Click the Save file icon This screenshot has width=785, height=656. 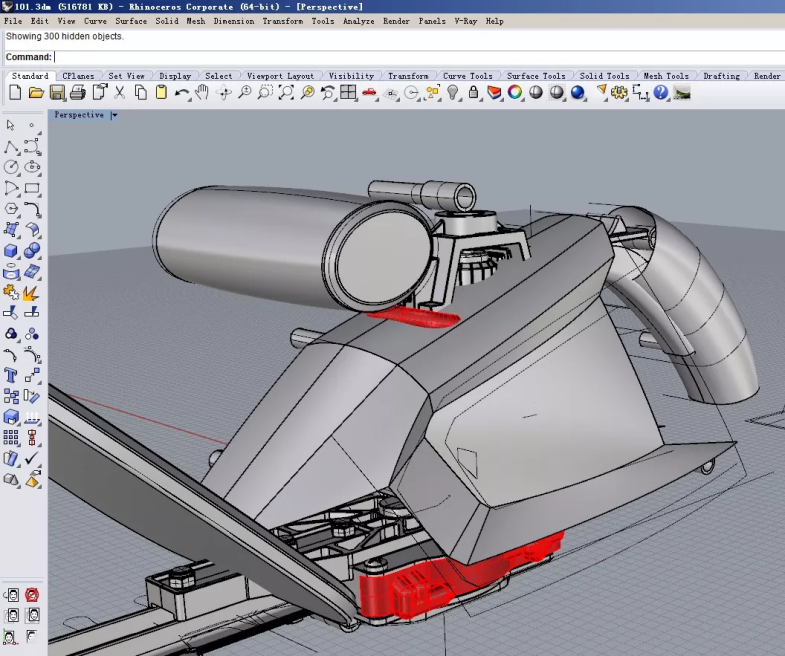tap(57, 93)
